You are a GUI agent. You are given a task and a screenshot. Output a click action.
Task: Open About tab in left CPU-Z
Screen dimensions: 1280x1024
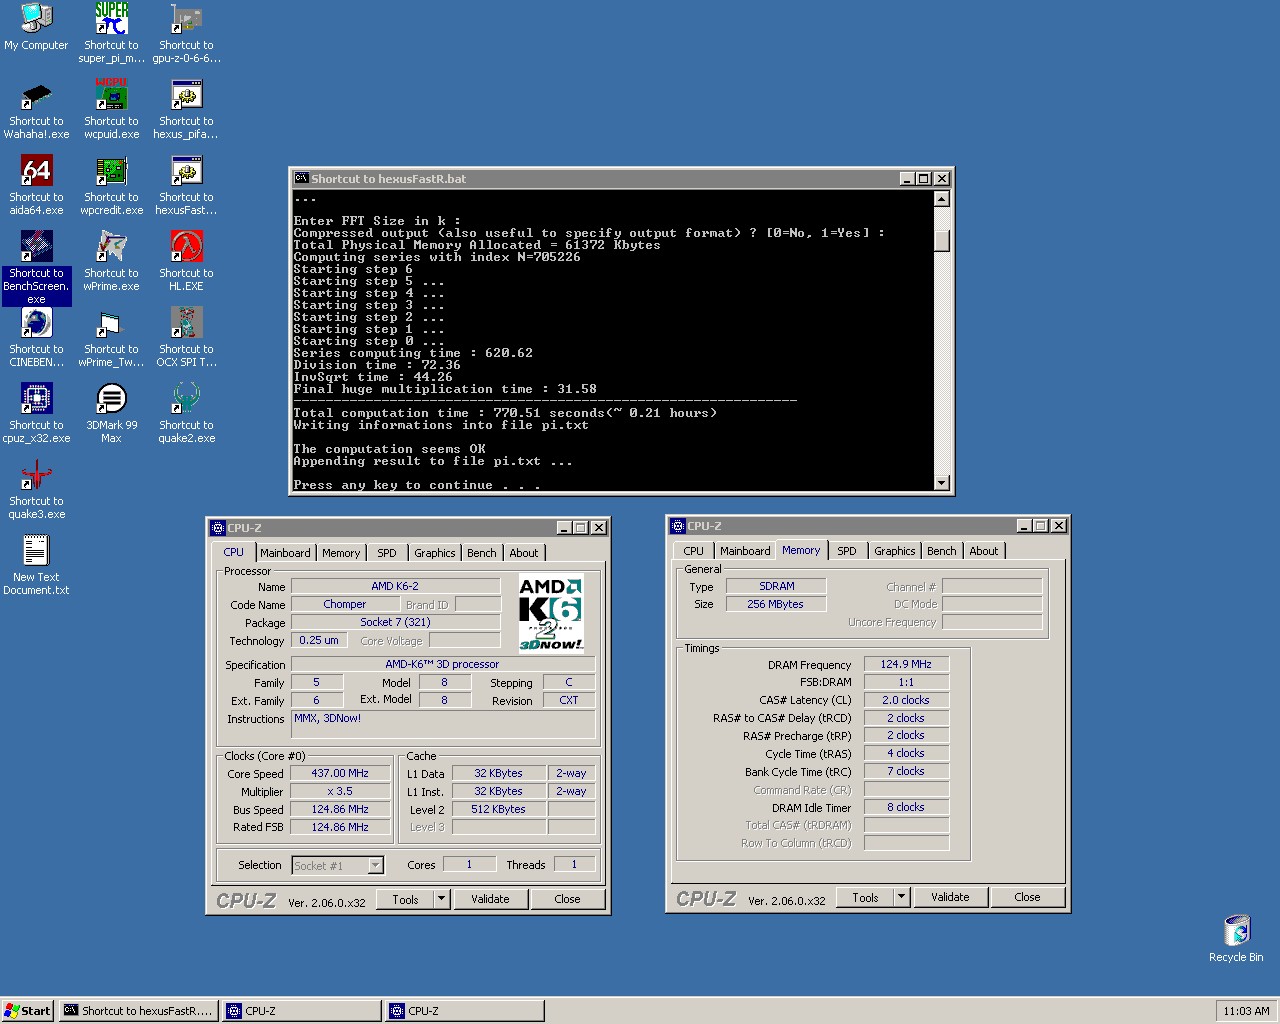coord(524,553)
